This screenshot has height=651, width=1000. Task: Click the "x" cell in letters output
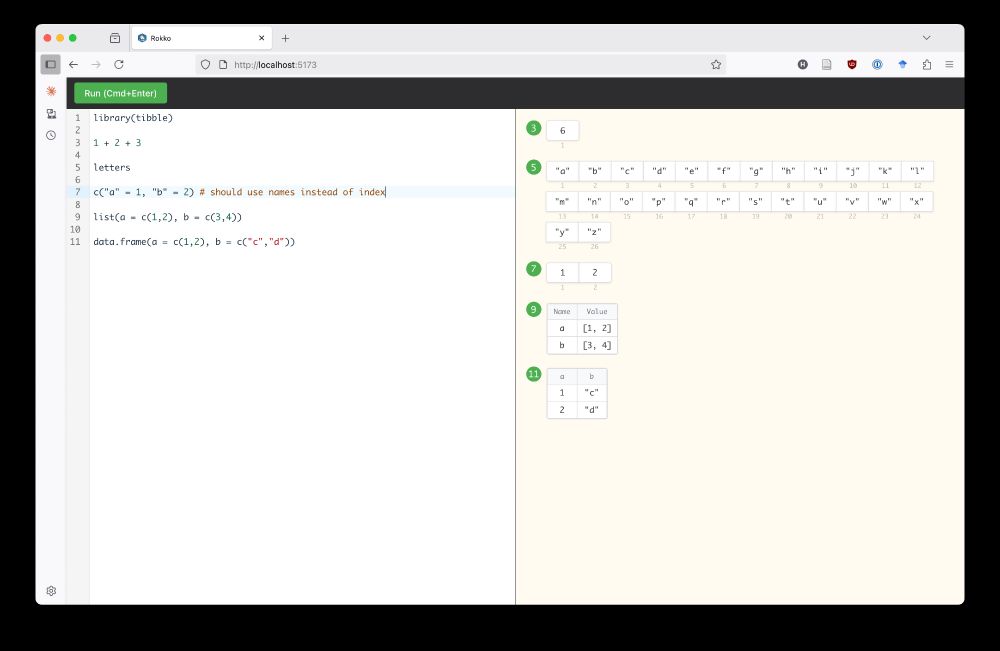[x=917, y=201]
